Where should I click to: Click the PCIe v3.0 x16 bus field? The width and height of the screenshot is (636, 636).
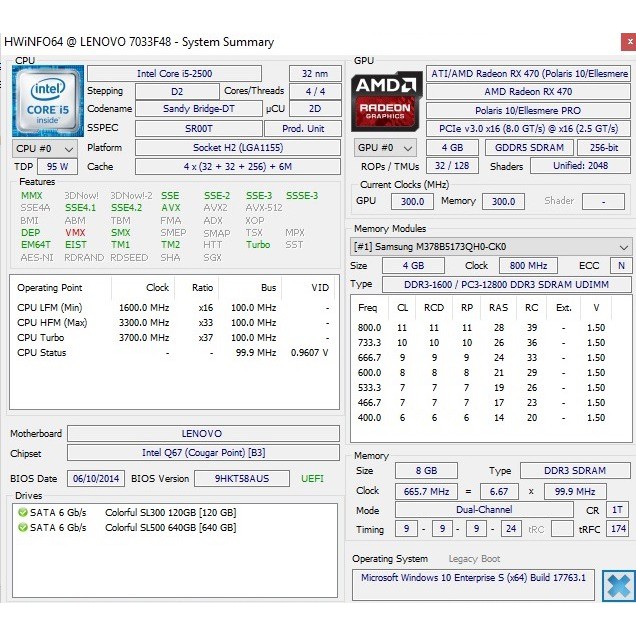pos(528,129)
